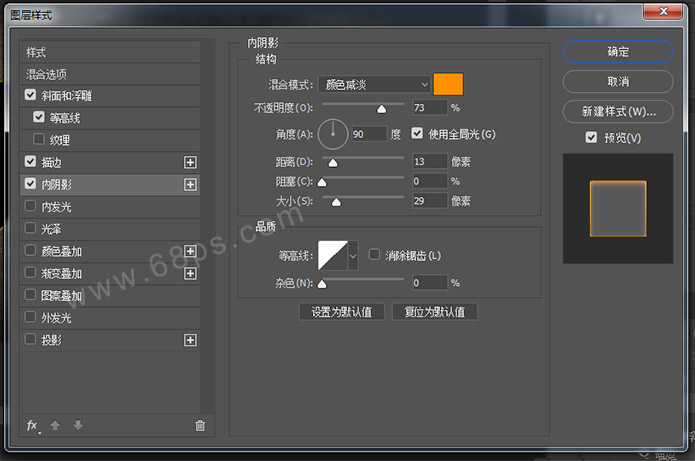Click 复位为默认值 button

tap(435, 312)
